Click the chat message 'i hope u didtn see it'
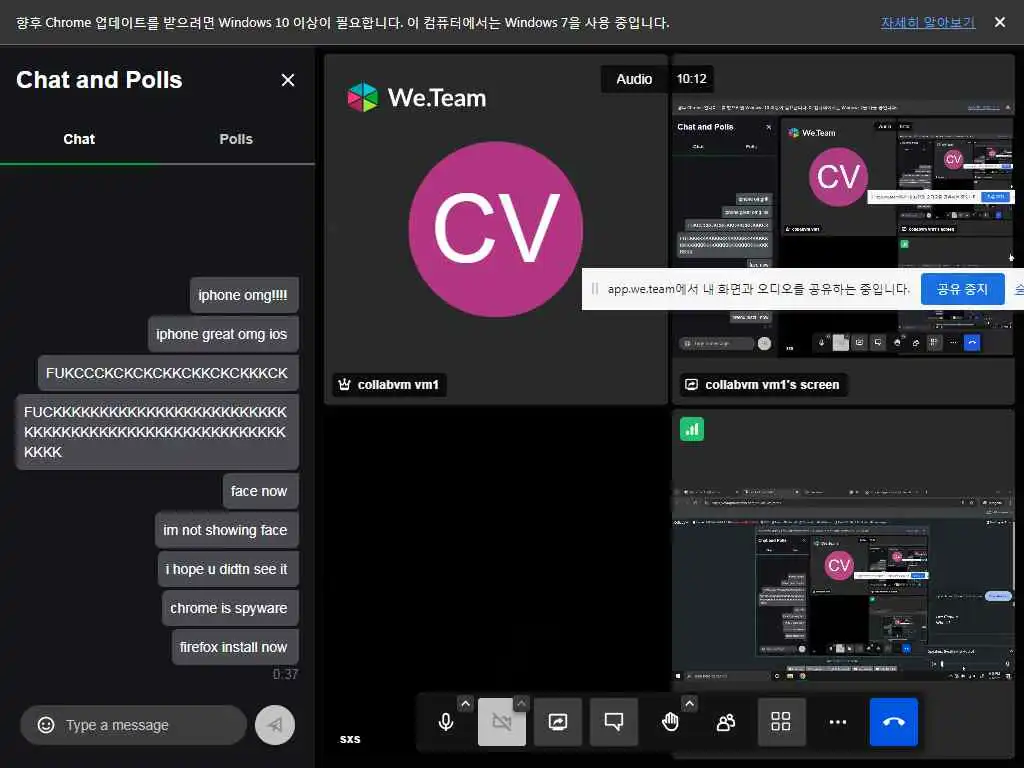 pyautogui.click(x=227, y=569)
